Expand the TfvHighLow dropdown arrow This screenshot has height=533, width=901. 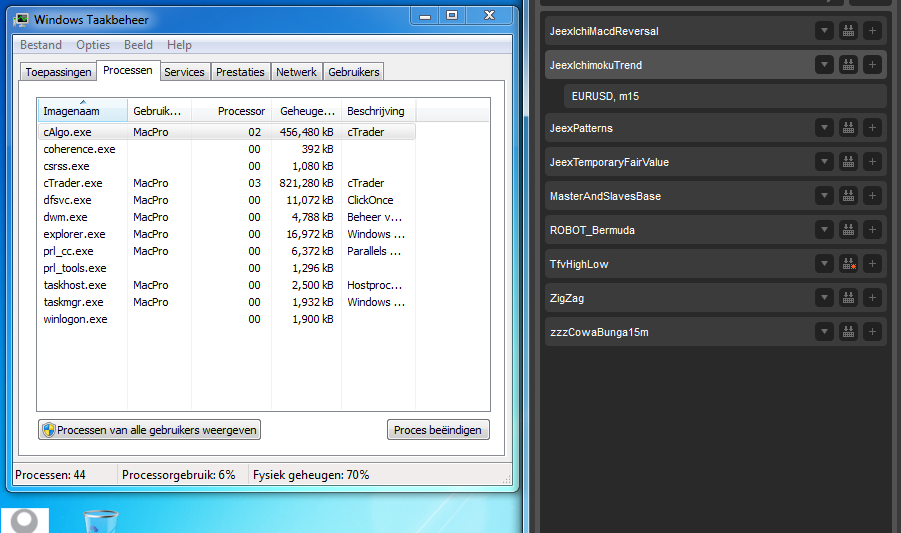[825, 264]
